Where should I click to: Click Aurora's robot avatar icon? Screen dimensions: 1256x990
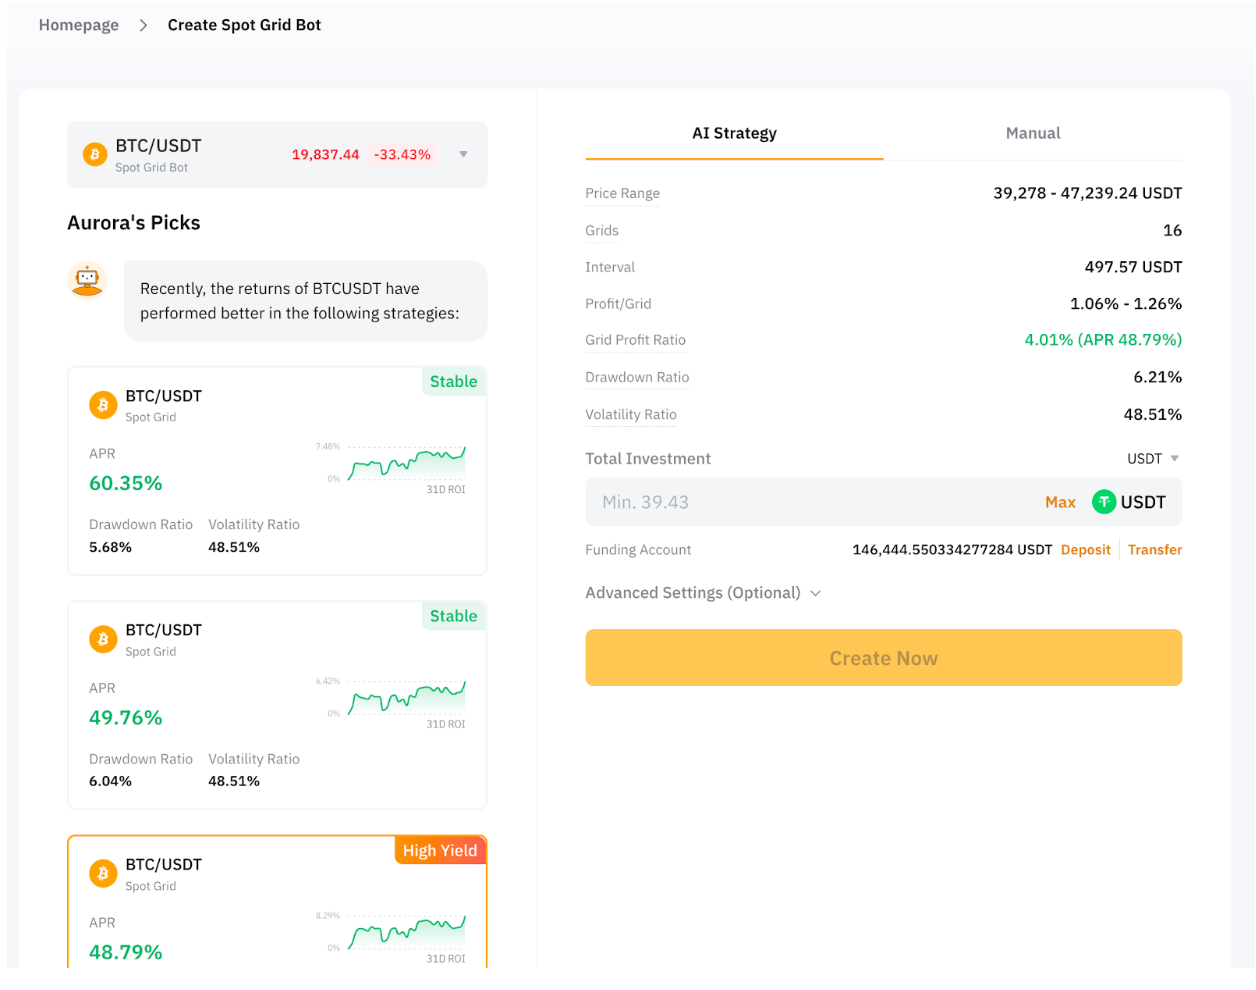coord(88,280)
